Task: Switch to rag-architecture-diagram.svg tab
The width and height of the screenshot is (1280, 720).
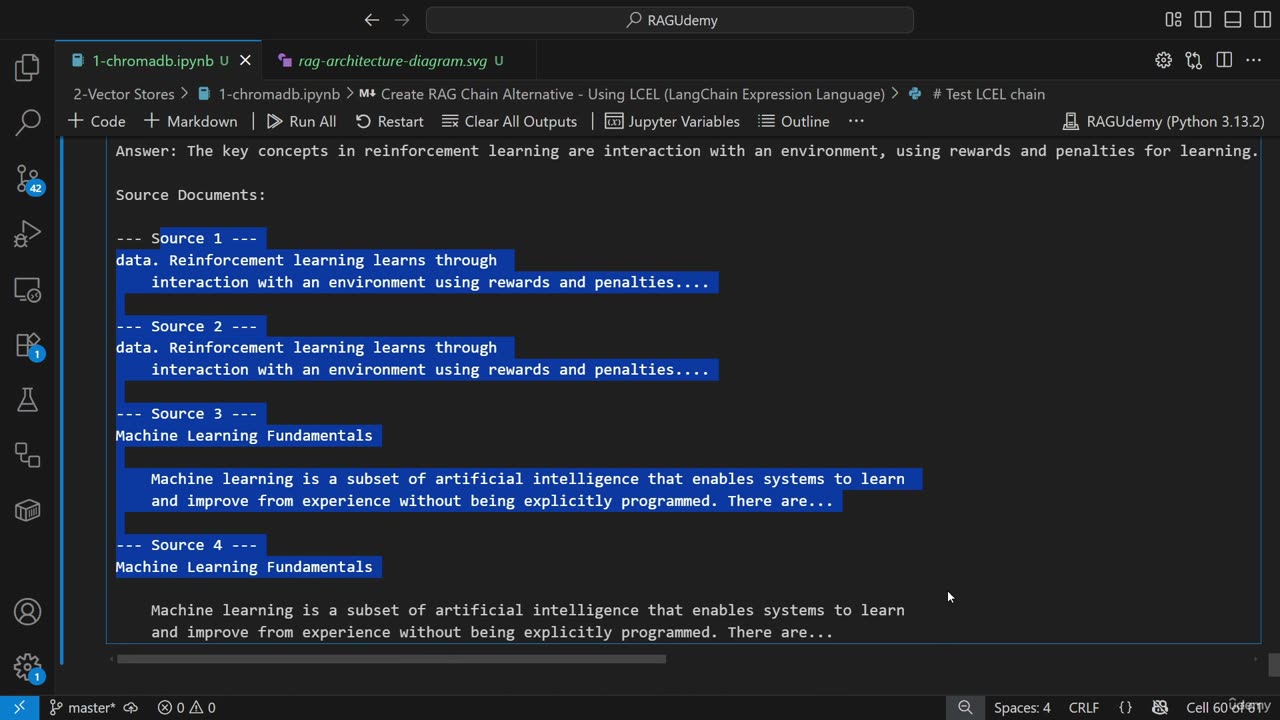Action: click(x=392, y=61)
